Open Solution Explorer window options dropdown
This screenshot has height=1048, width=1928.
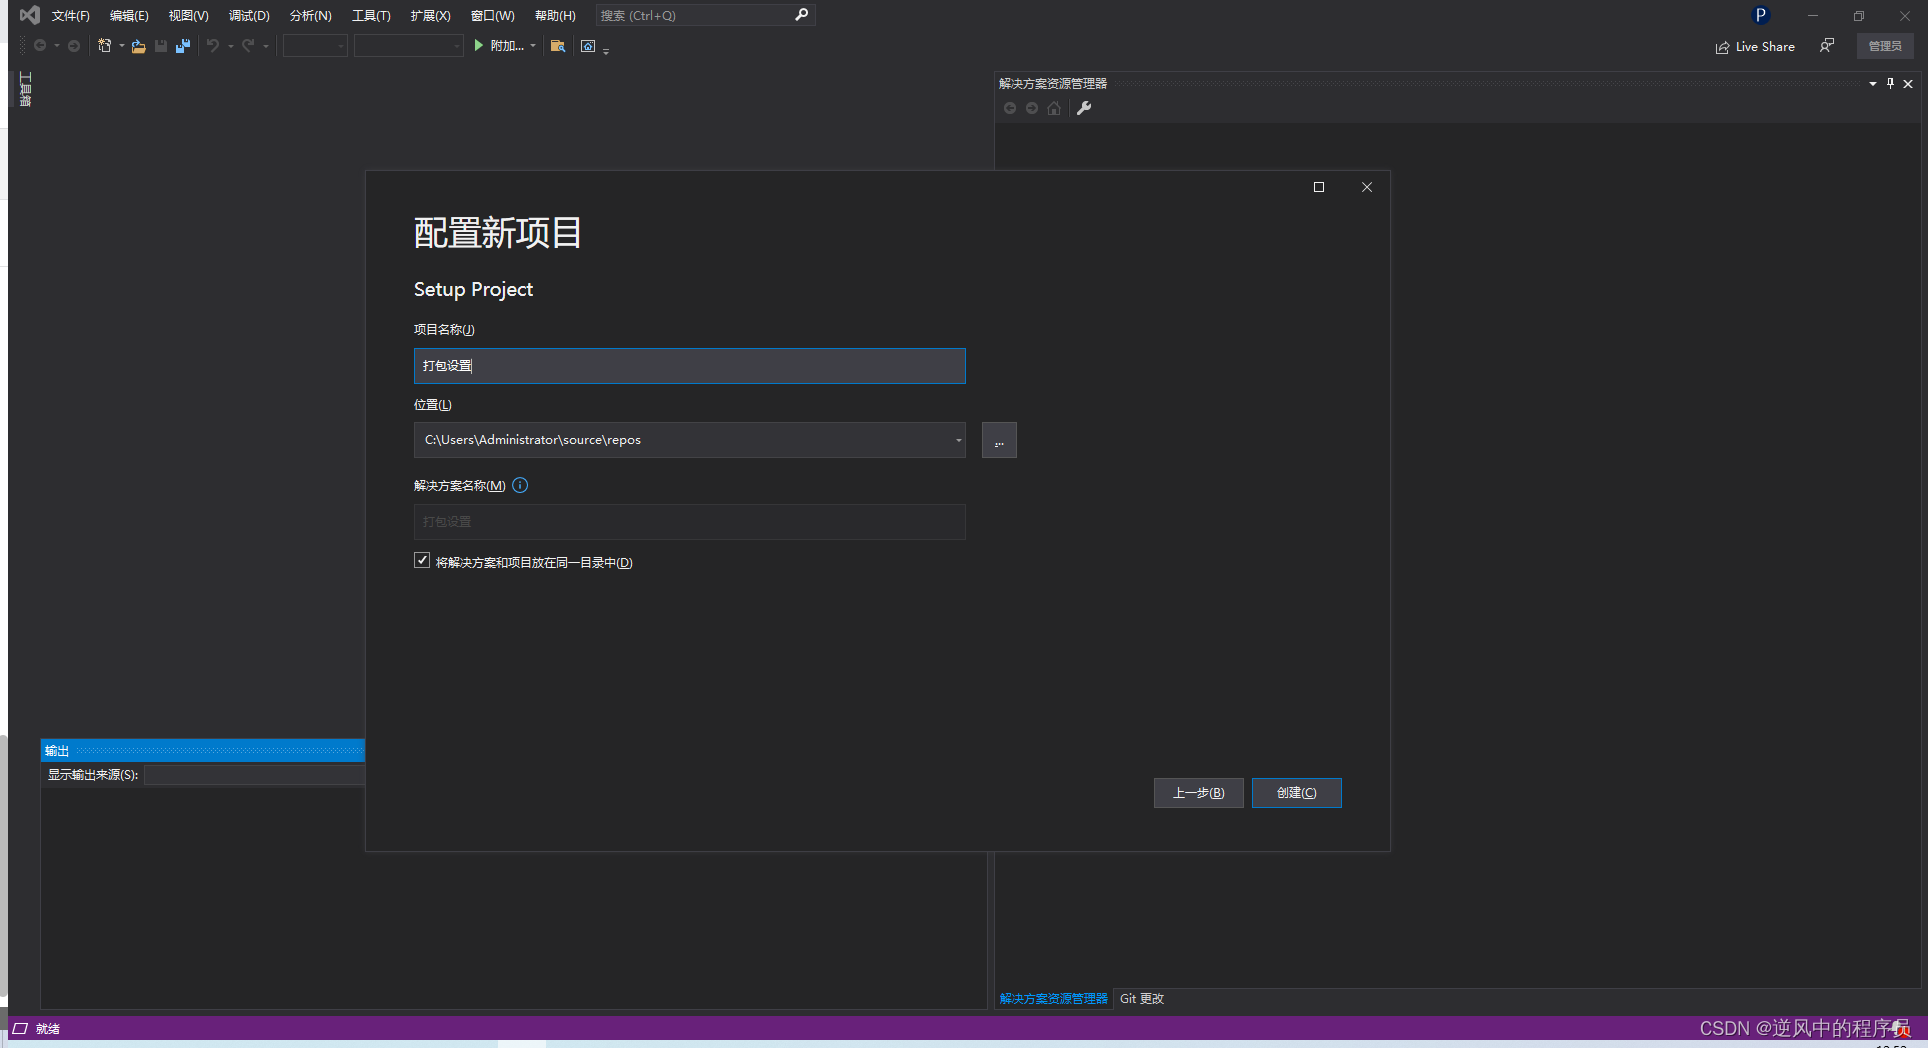coord(1873,84)
